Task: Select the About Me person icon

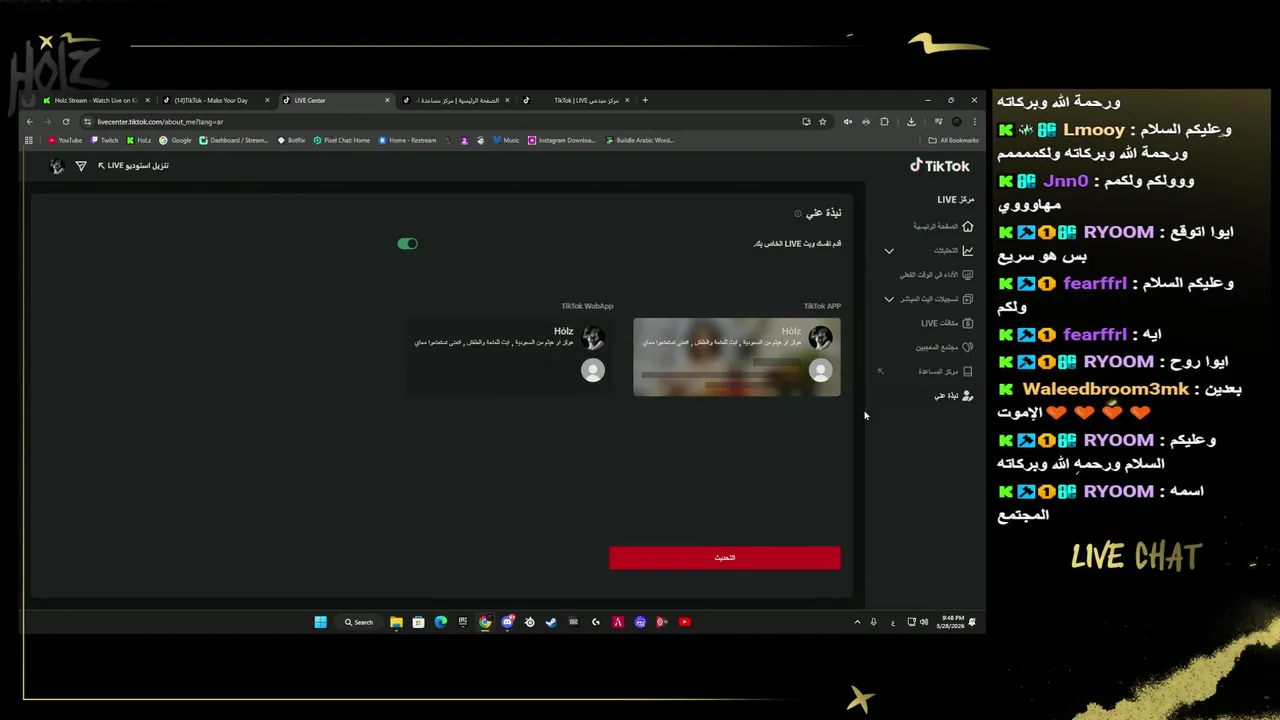Action: click(x=967, y=396)
